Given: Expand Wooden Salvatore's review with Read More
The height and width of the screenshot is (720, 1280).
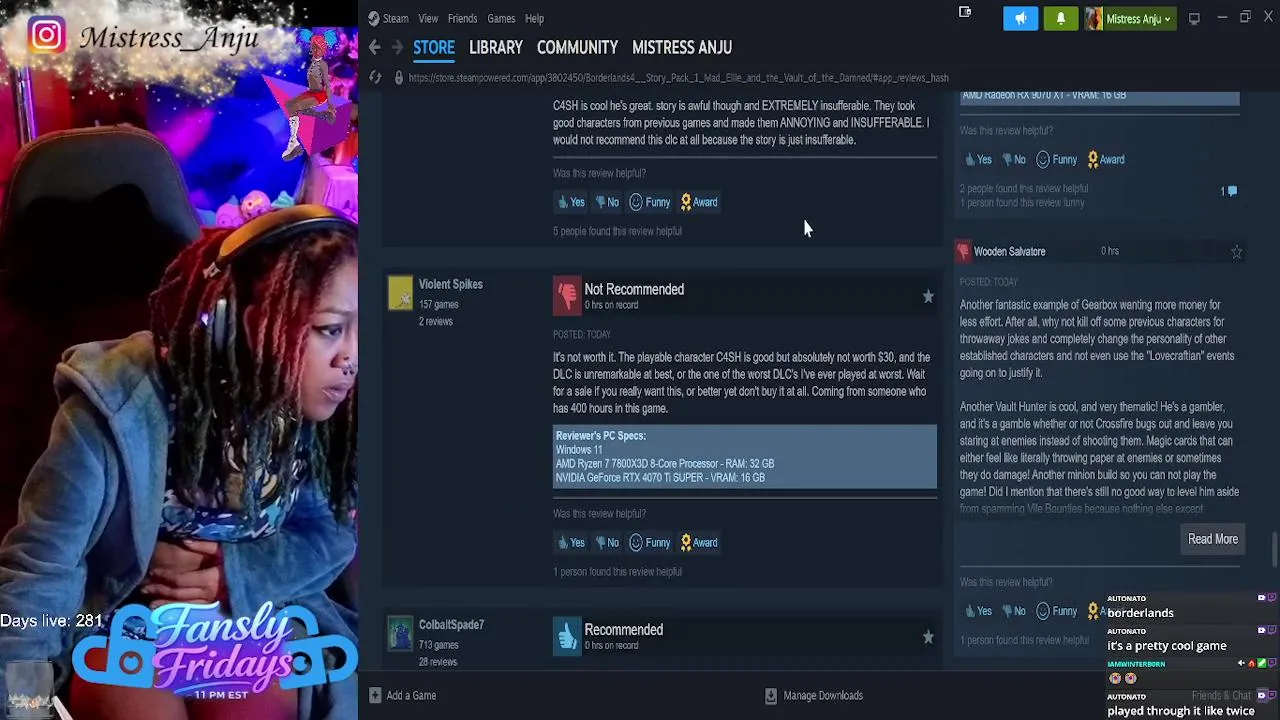Looking at the screenshot, I should [1213, 539].
